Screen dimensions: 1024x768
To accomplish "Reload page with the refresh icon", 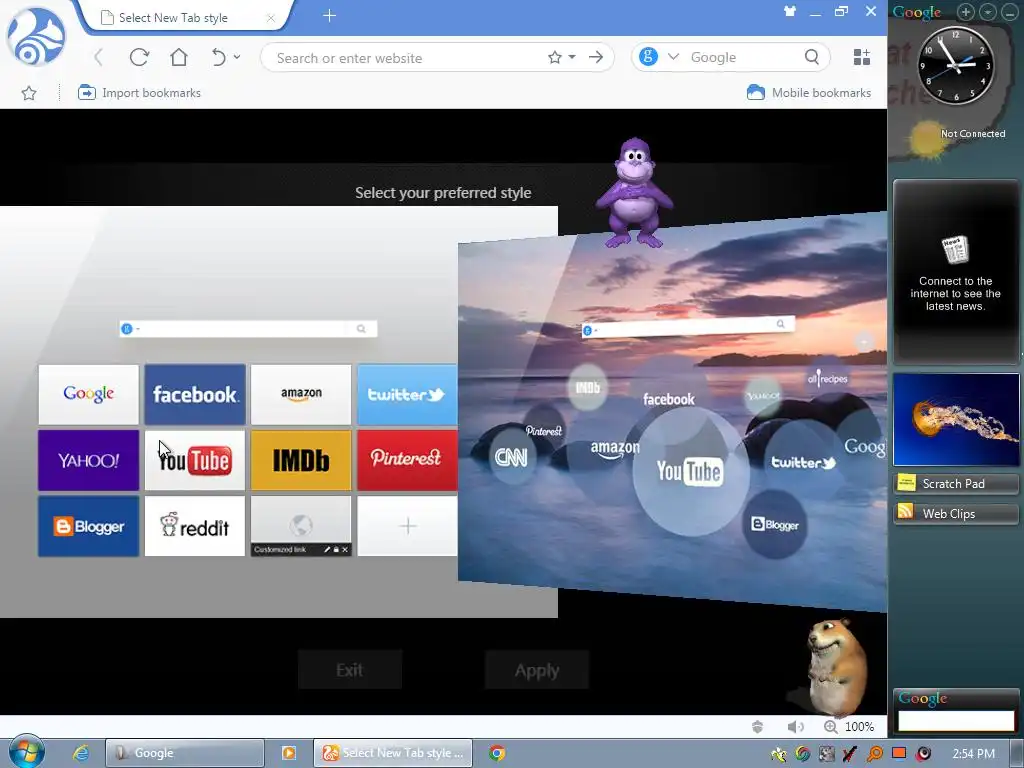I will point(139,57).
